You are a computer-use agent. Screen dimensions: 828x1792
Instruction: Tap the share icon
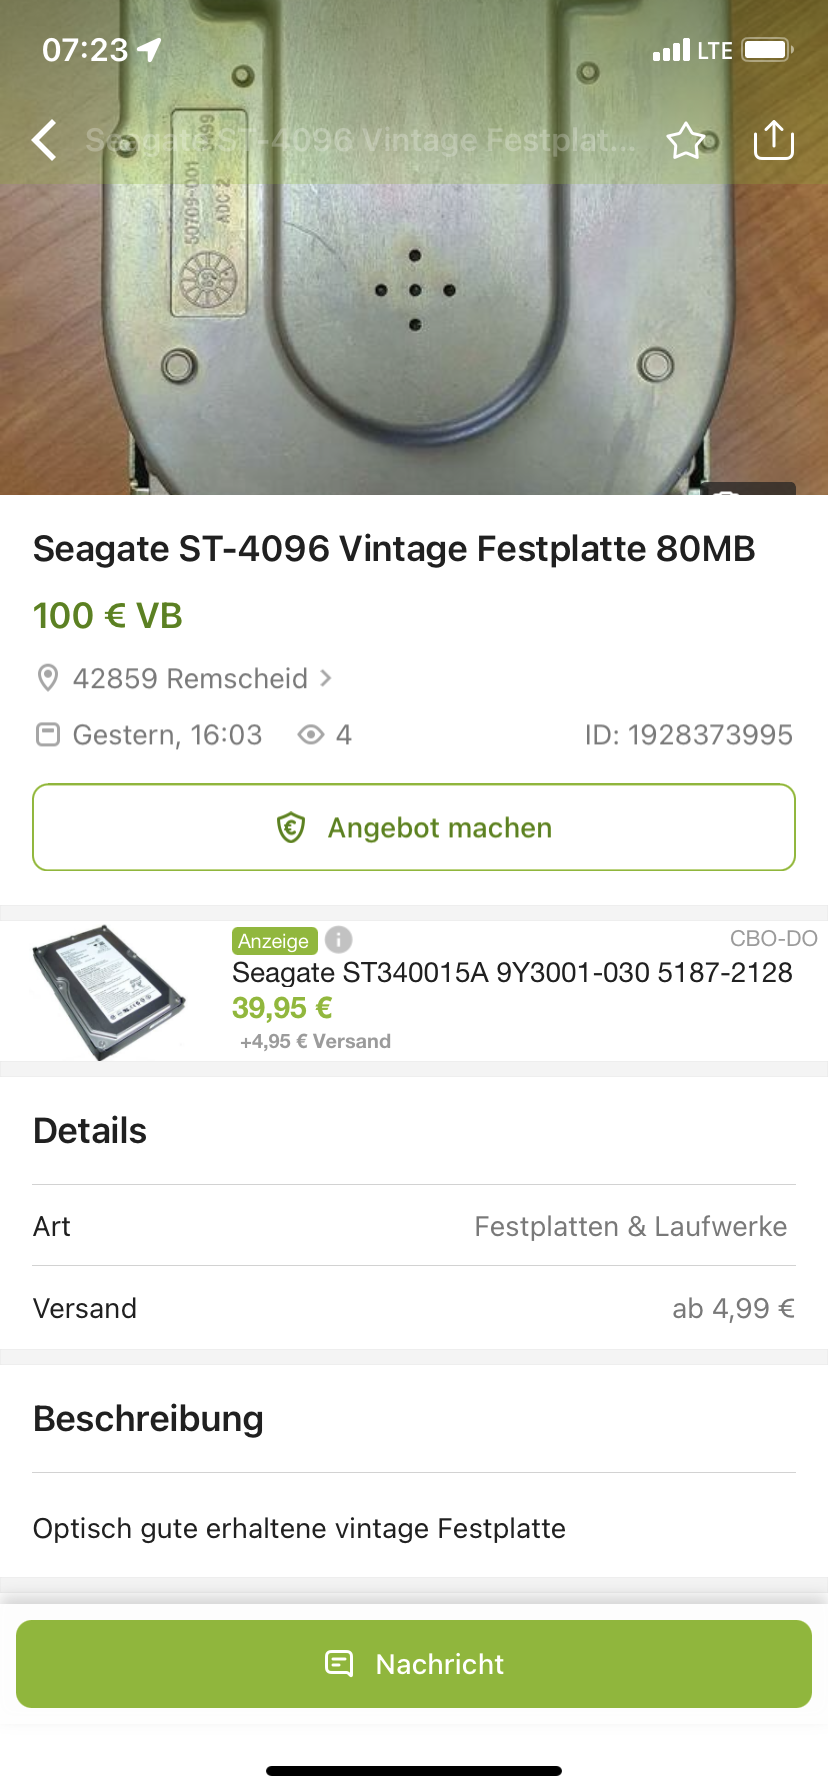pyautogui.click(x=773, y=140)
